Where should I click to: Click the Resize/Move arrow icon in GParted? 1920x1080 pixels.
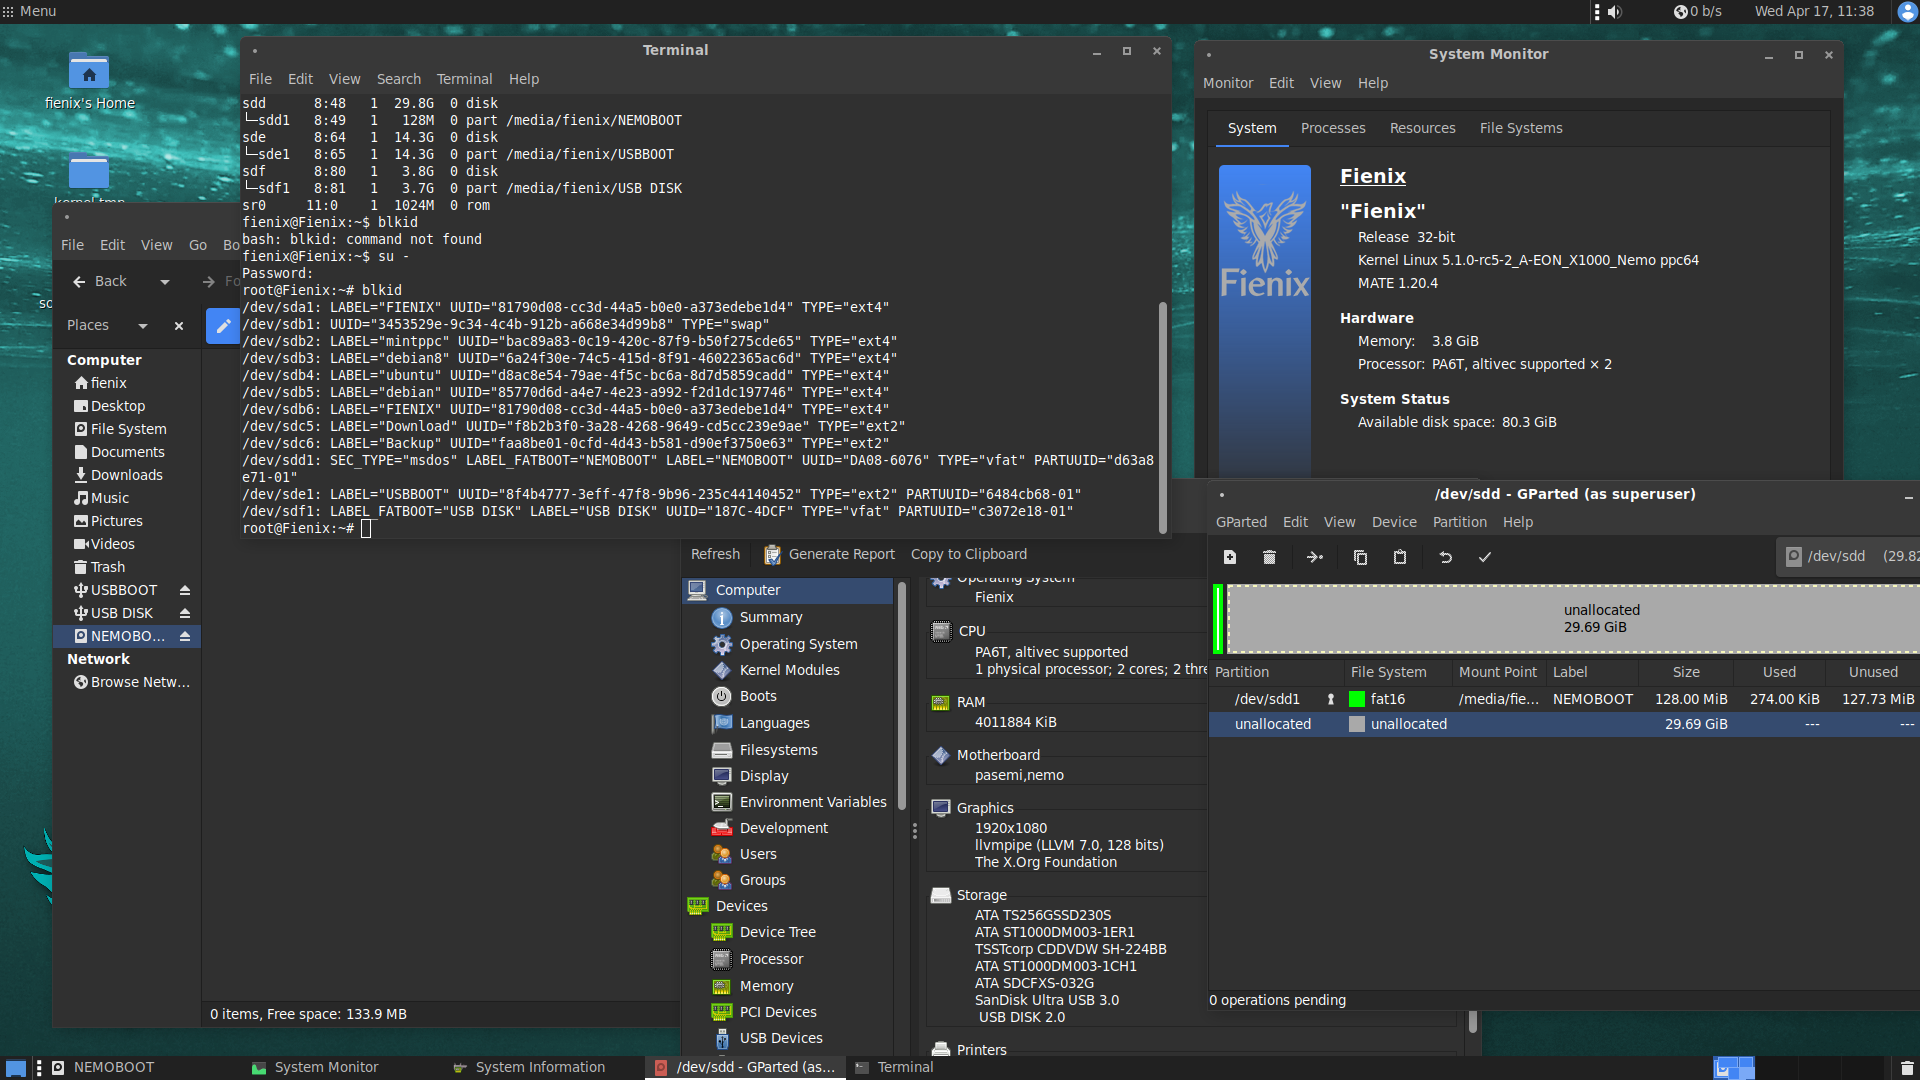[1315, 557]
